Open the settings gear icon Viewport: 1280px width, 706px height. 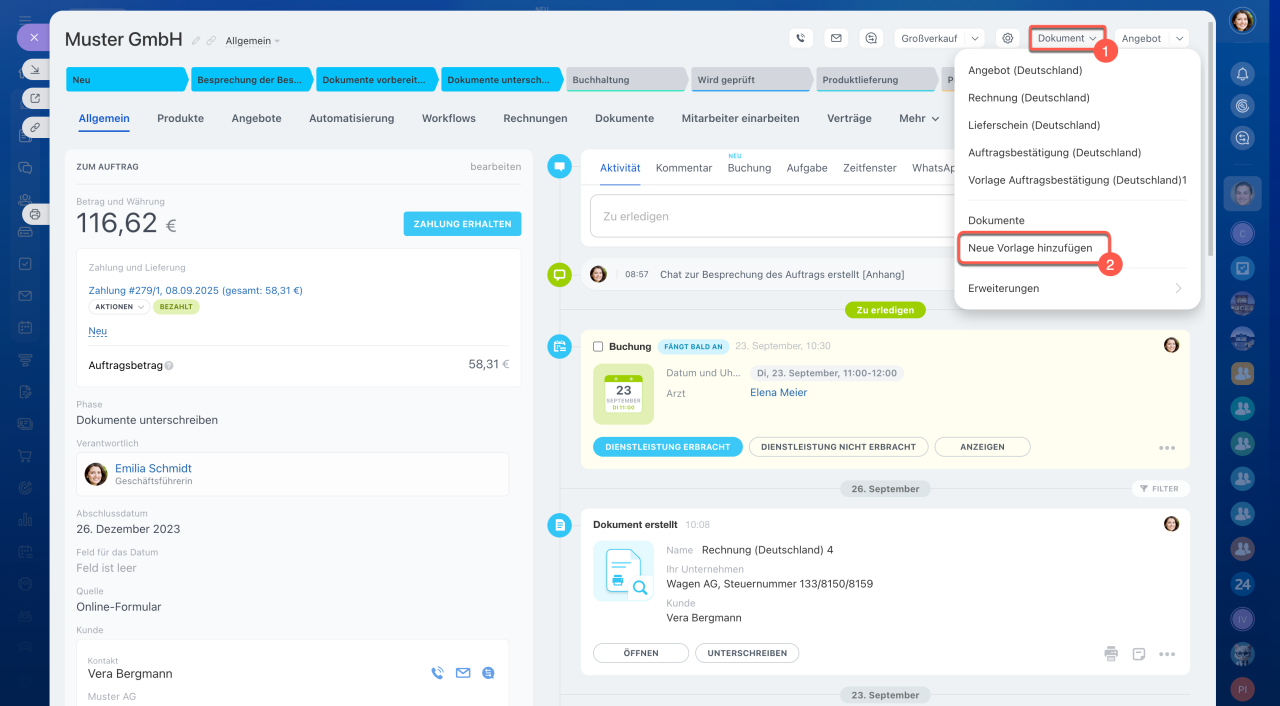[1008, 38]
